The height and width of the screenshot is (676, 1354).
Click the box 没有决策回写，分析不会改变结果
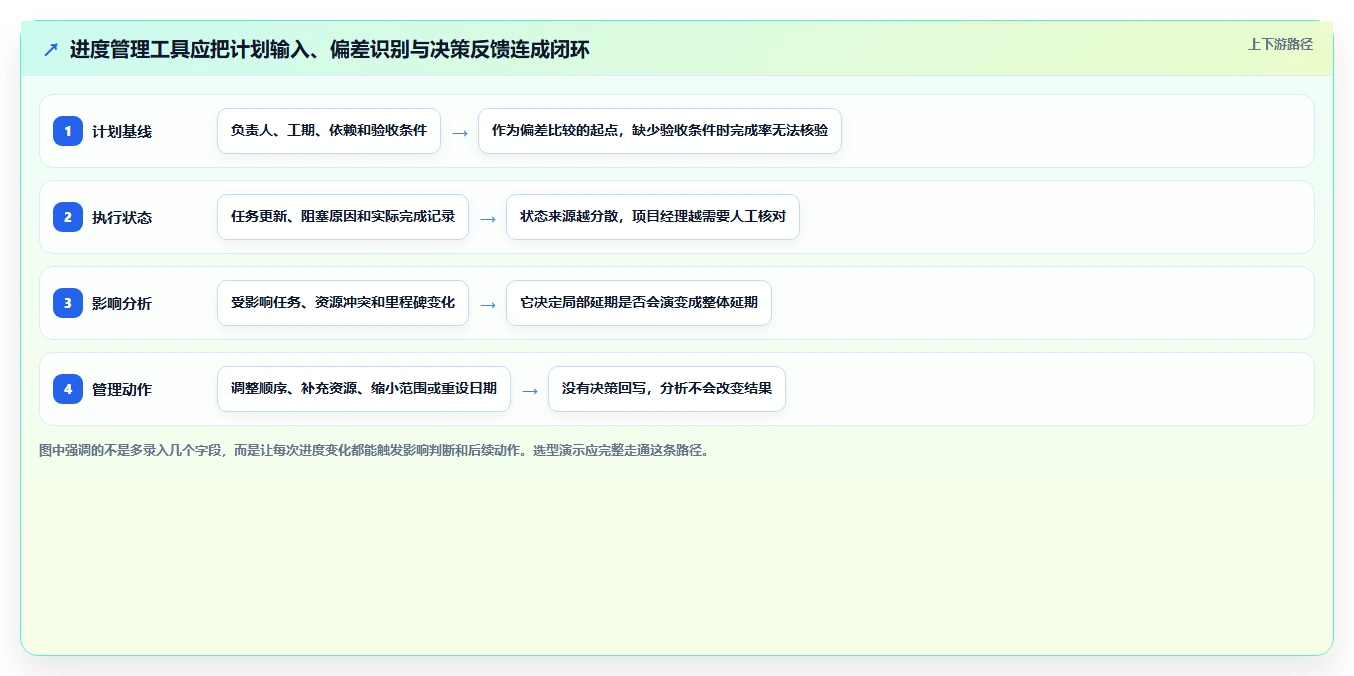(667, 389)
